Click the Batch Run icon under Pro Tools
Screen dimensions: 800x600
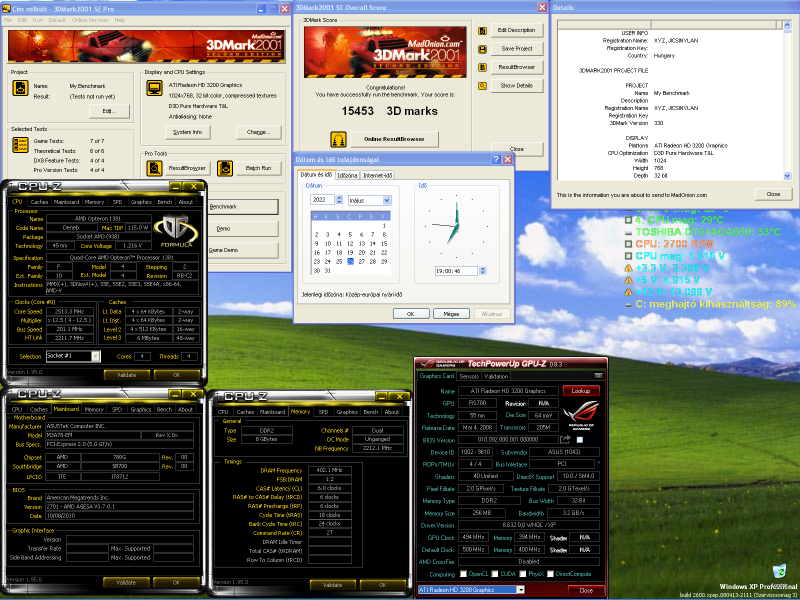tap(225, 168)
